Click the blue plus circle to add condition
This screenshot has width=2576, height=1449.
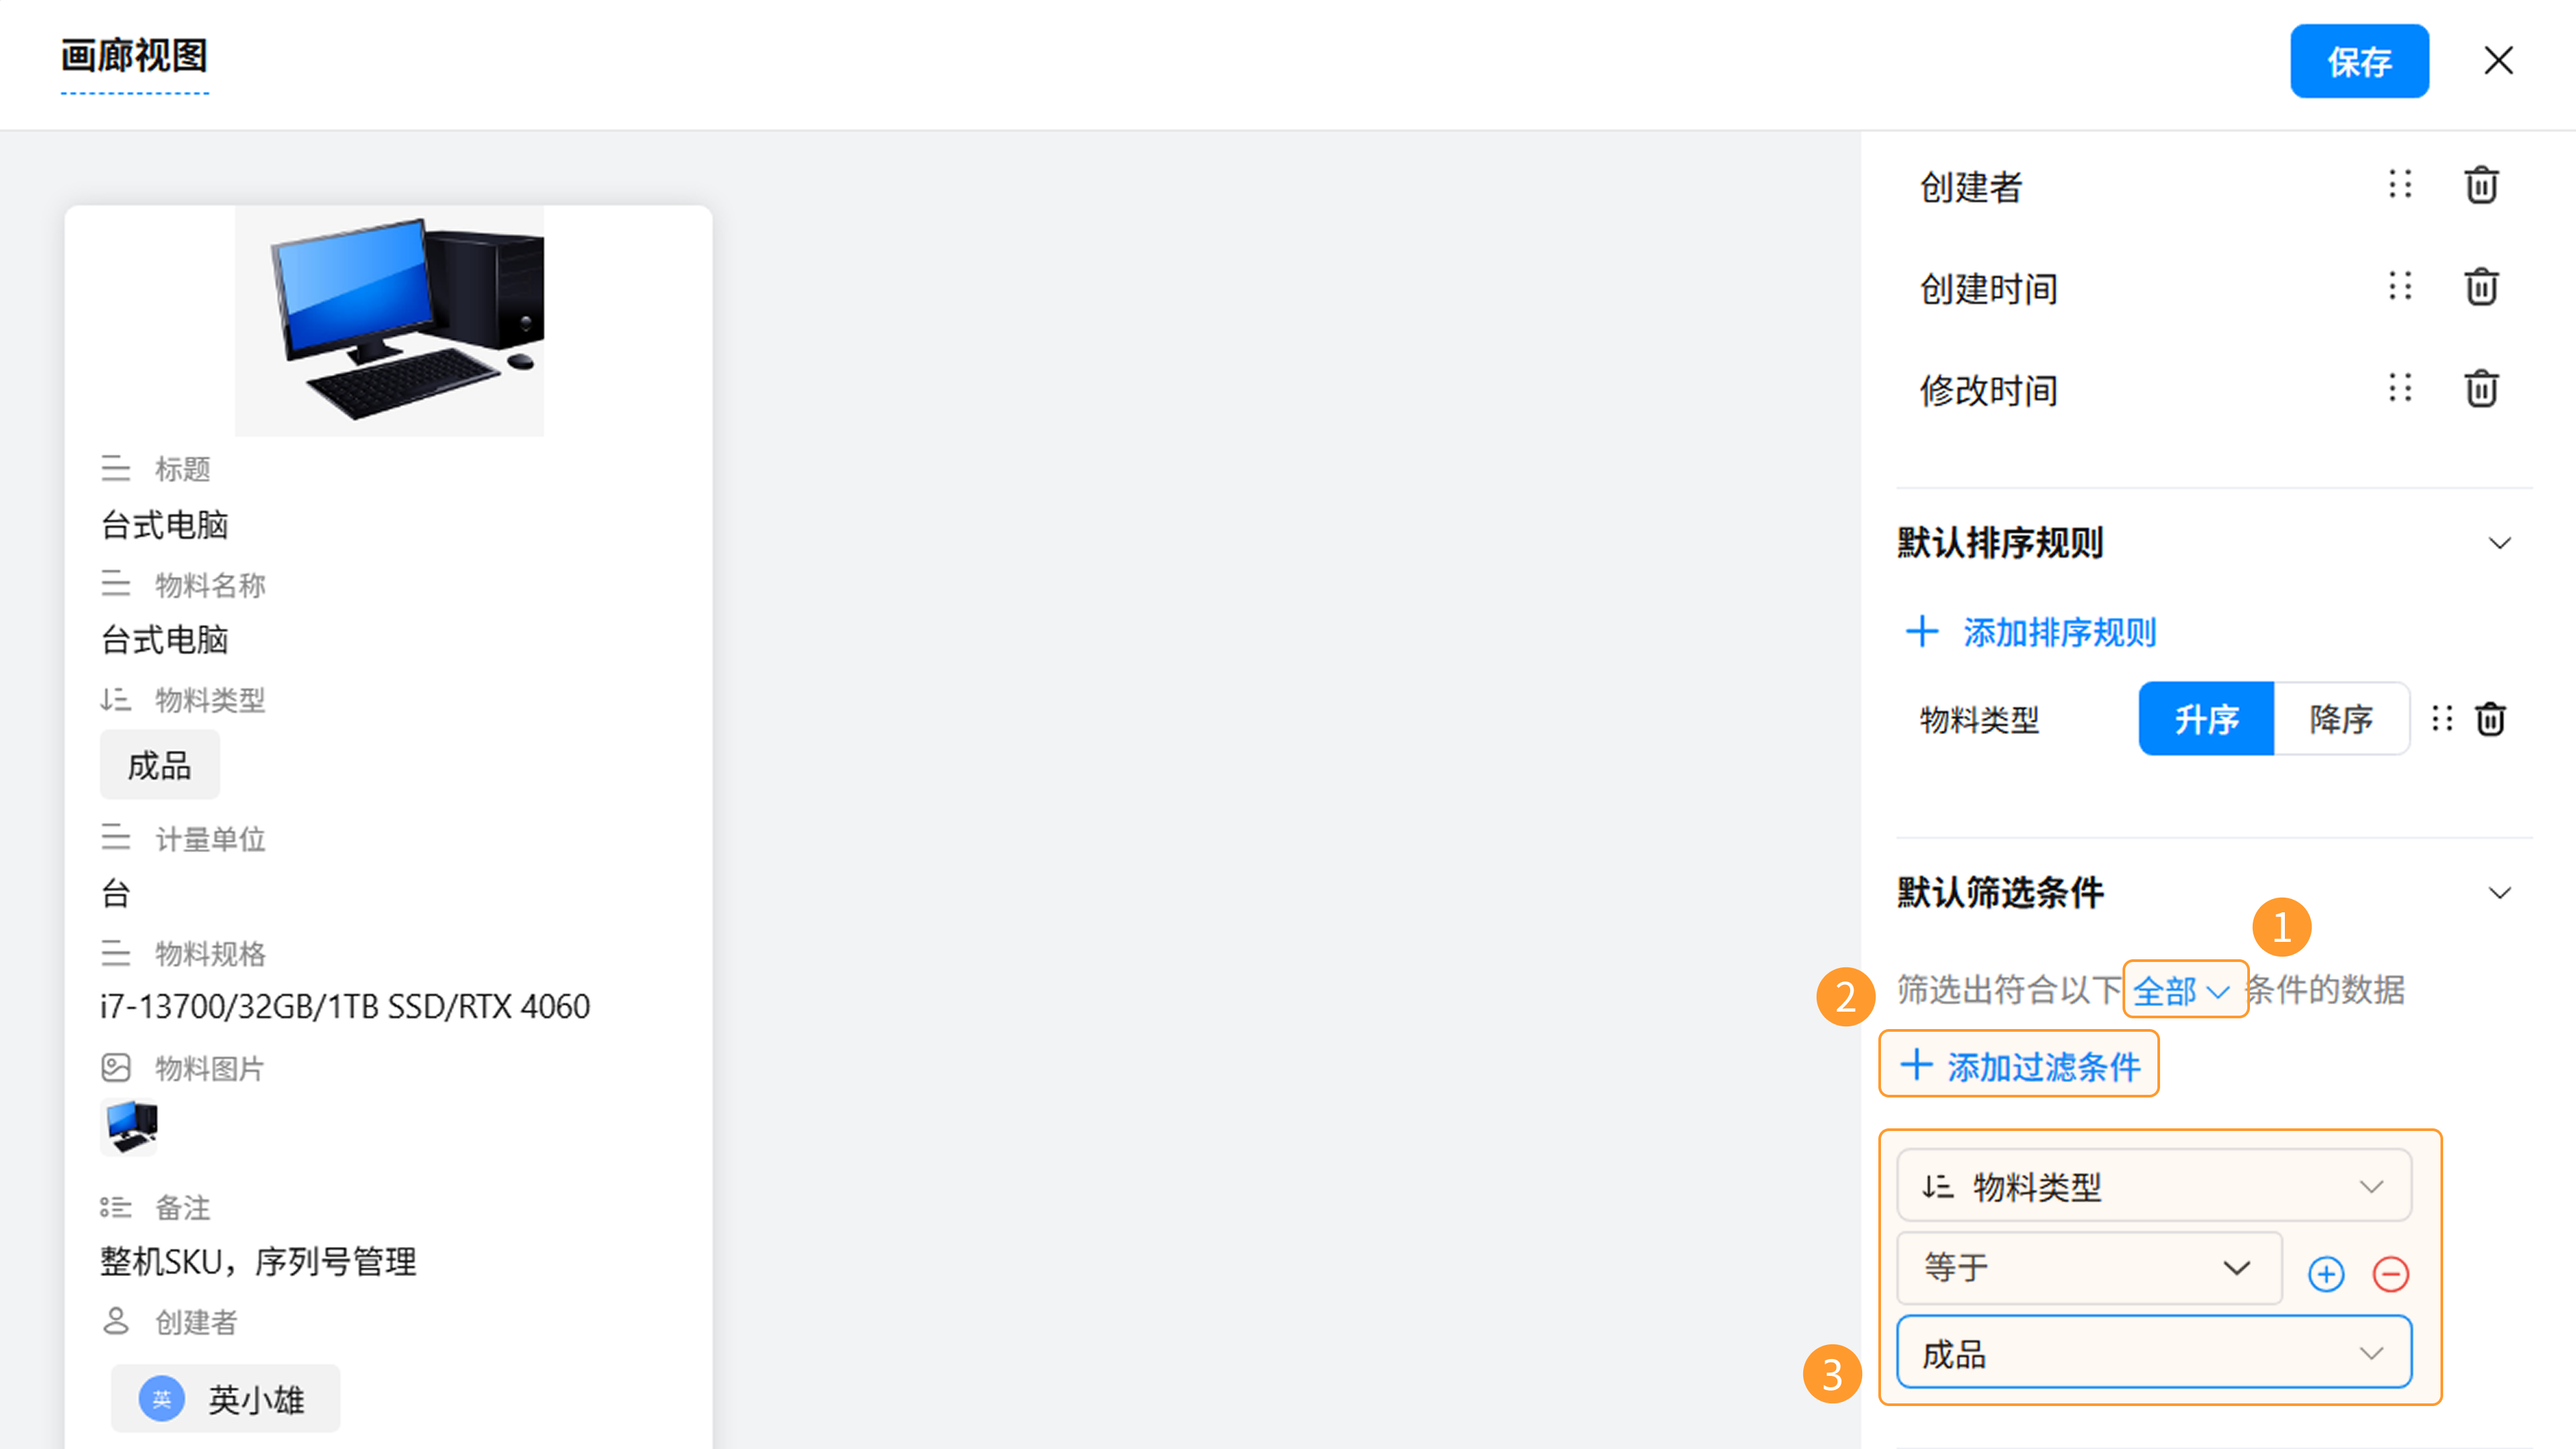pyautogui.click(x=2326, y=1274)
